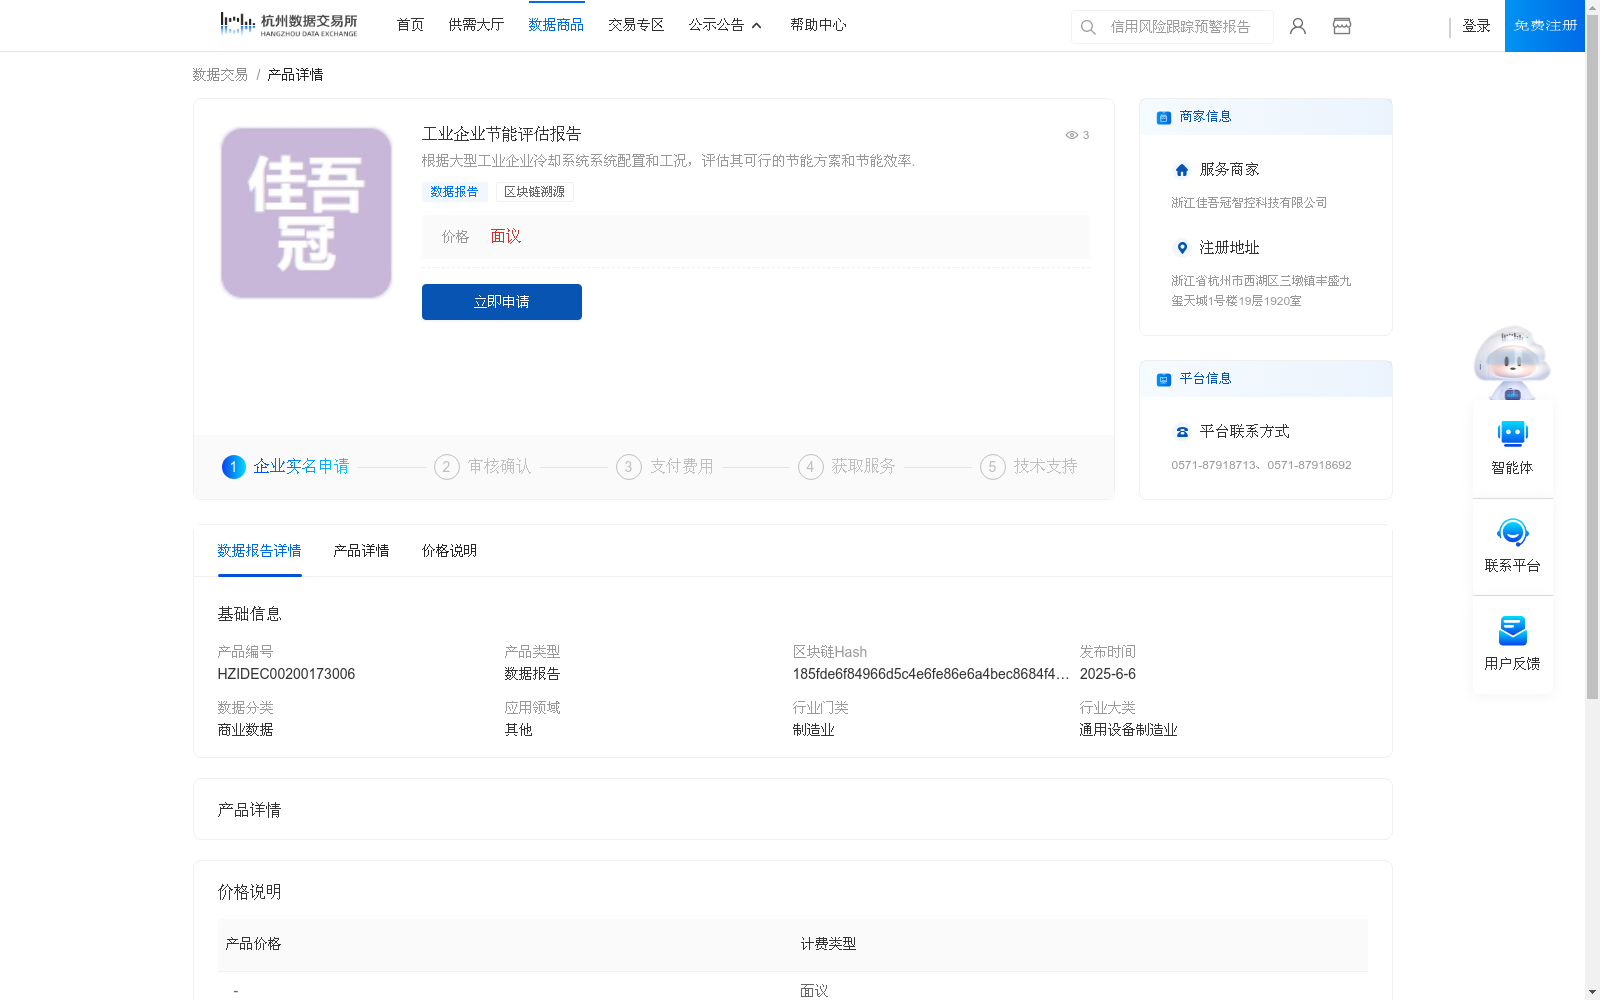Expand the 公示公告 dropdown menu
The width and height of the screenshot is (1600, 1000).
coord(725,25)
